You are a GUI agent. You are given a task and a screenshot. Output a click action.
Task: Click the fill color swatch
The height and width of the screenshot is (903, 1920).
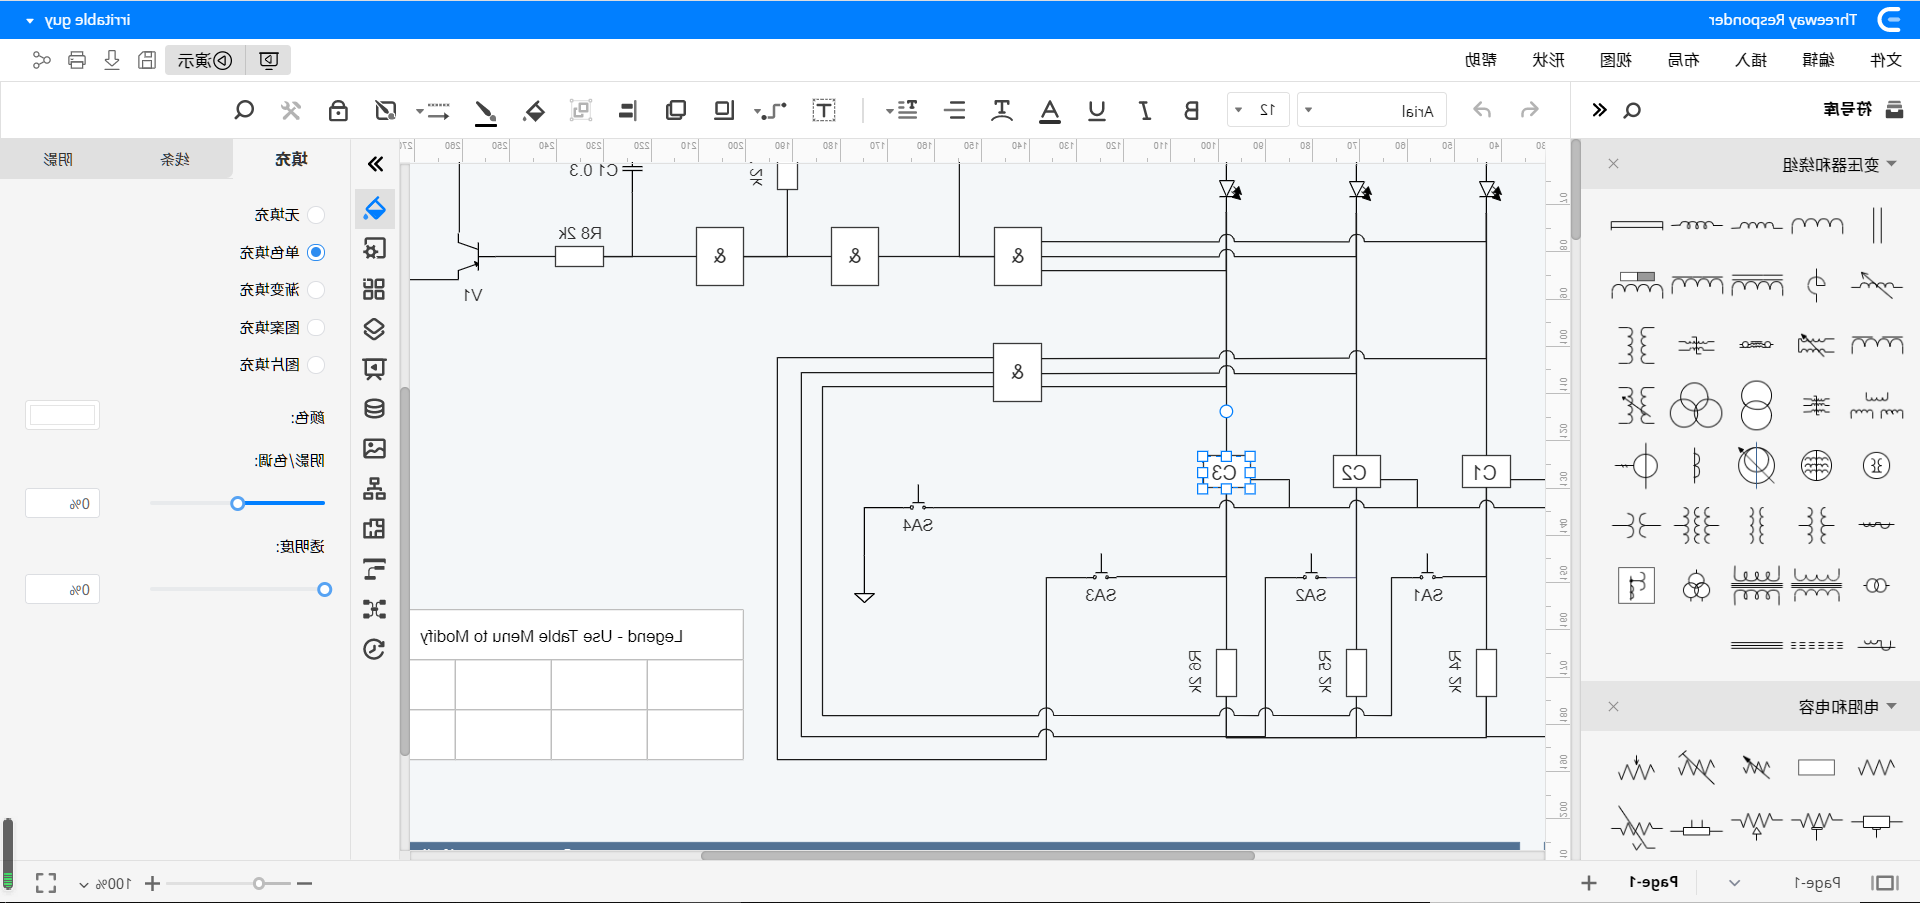tap(62, 415)
